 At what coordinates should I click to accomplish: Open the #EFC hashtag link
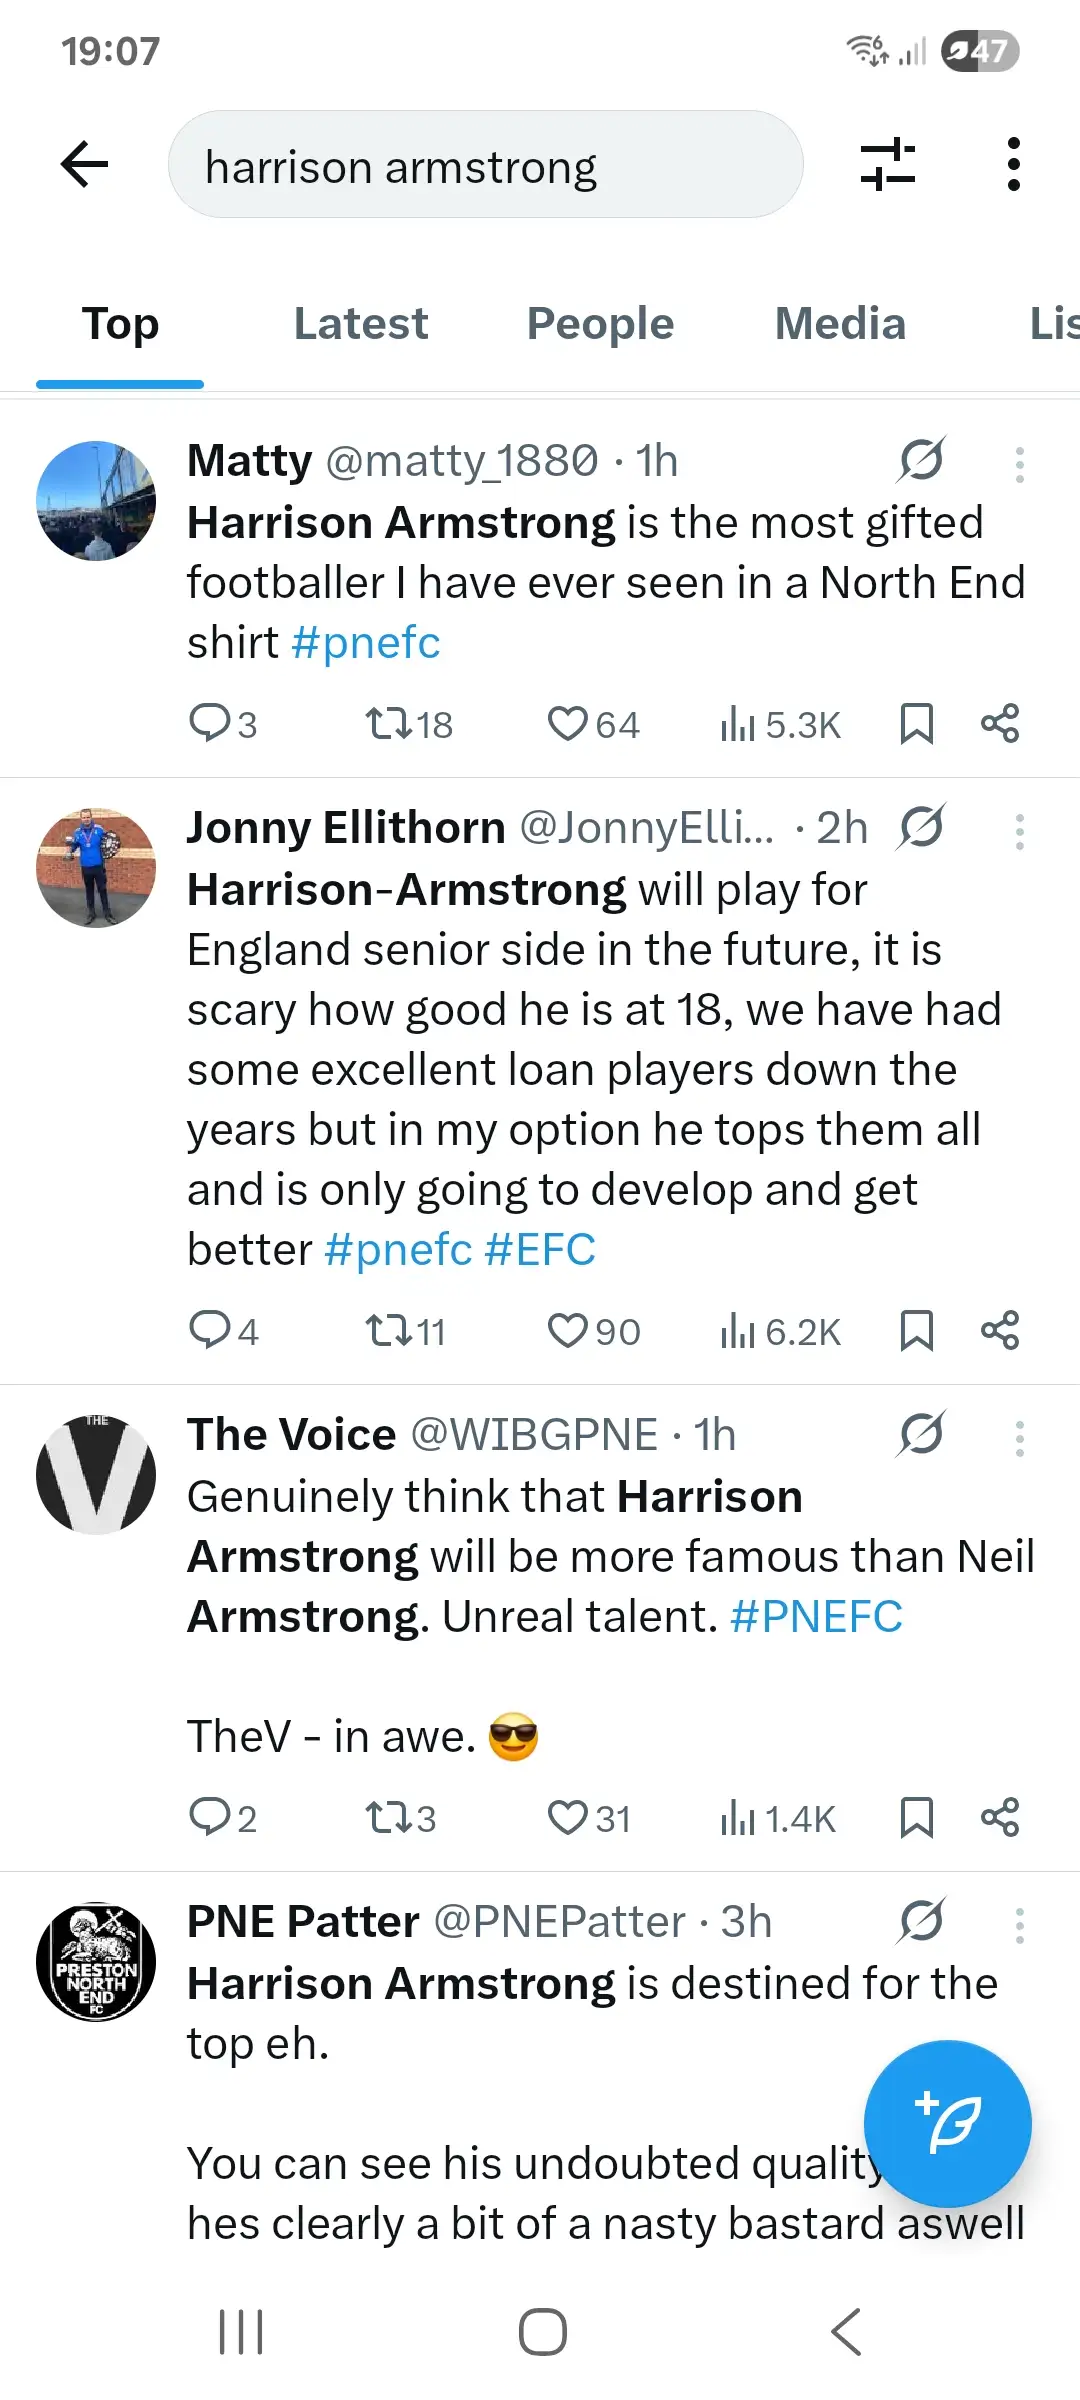click(540, 1250)
